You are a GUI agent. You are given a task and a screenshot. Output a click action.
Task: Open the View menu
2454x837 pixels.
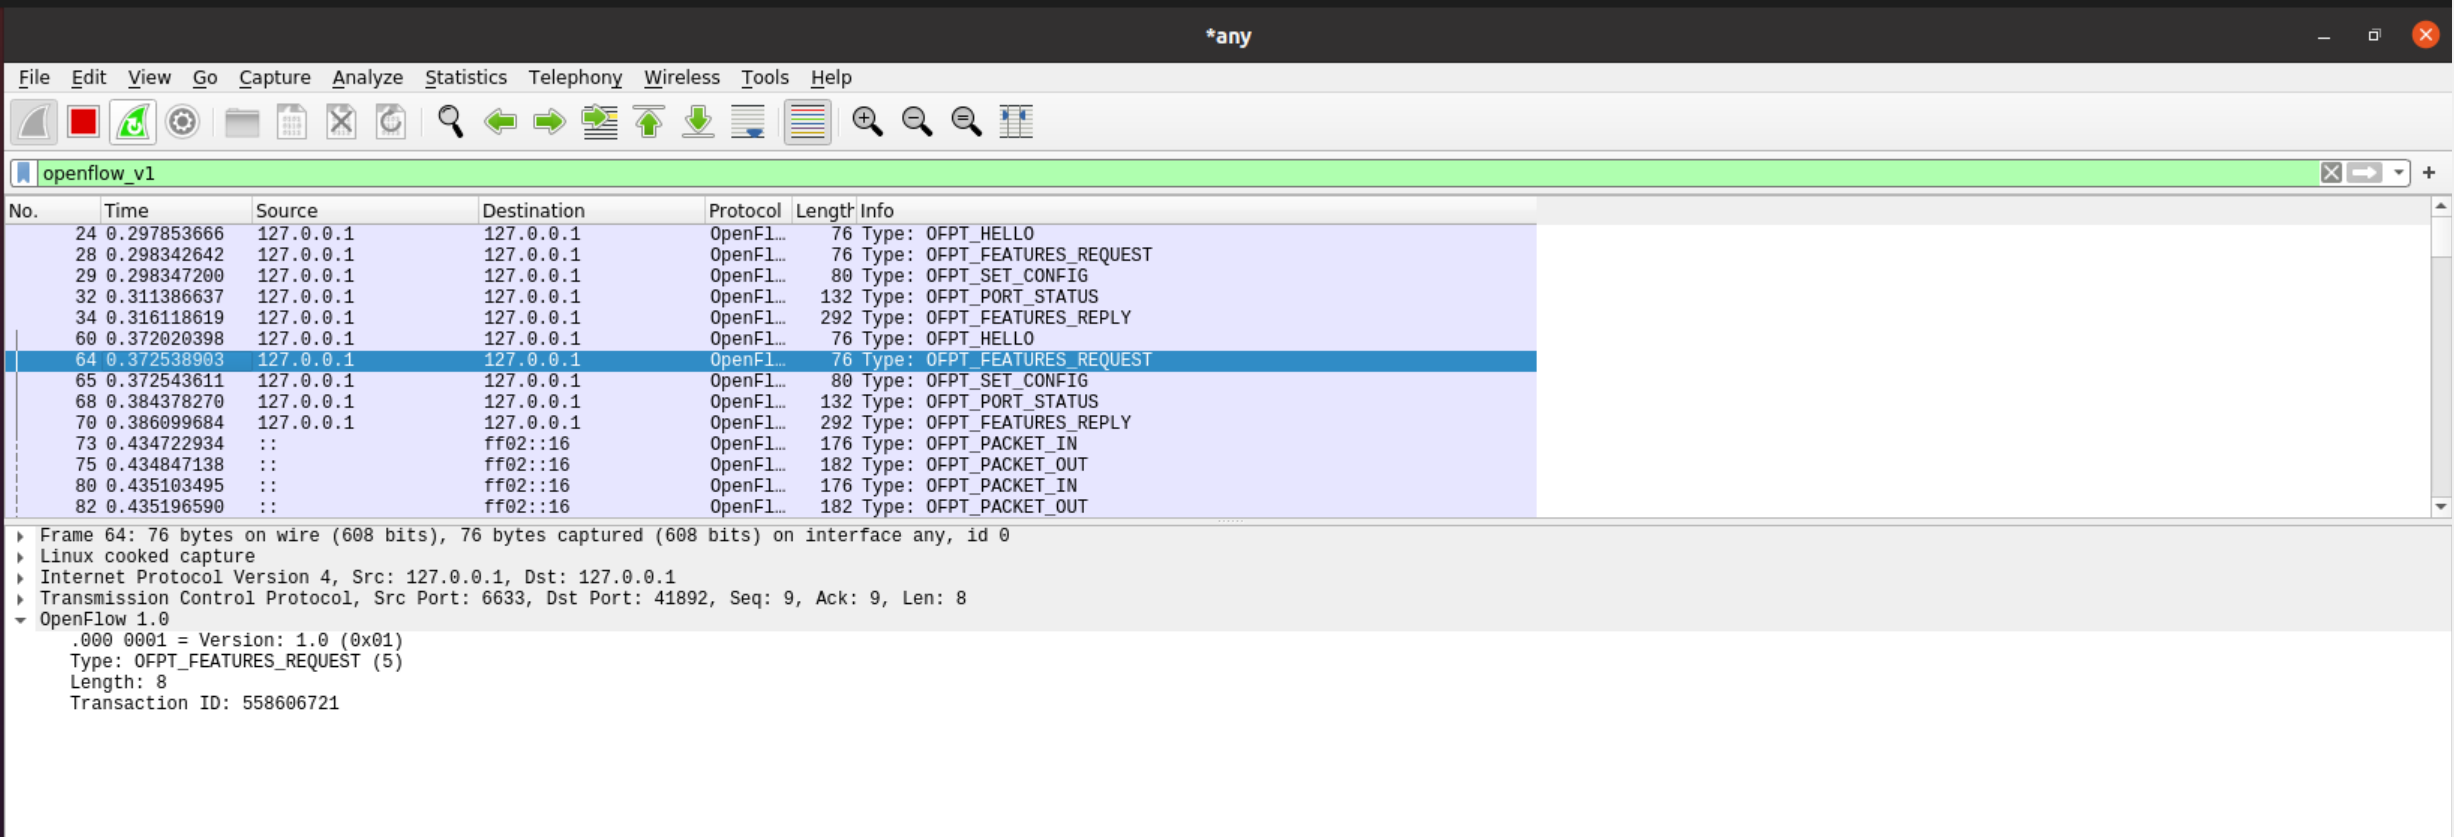pyautogui.click(x=149, y=77)
